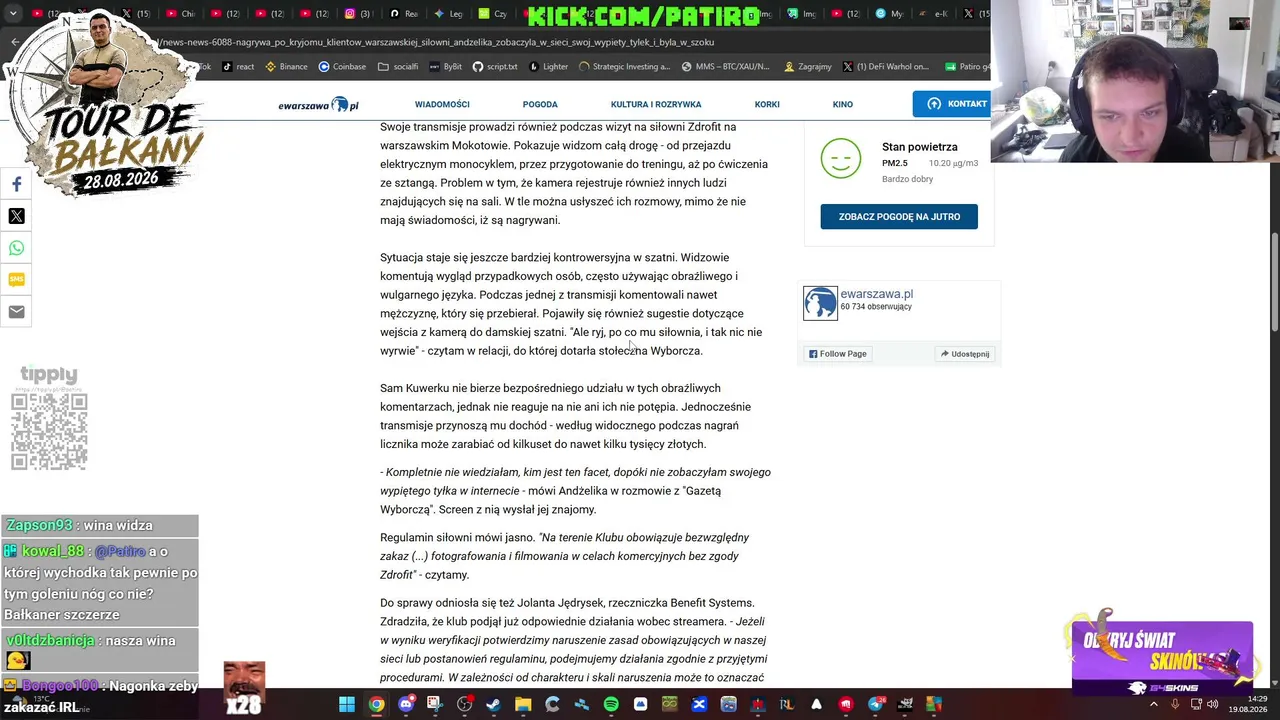The image size is (1280, 720).
Task: Switch to the 'Rea' browser tab
Action: (404, 14)
